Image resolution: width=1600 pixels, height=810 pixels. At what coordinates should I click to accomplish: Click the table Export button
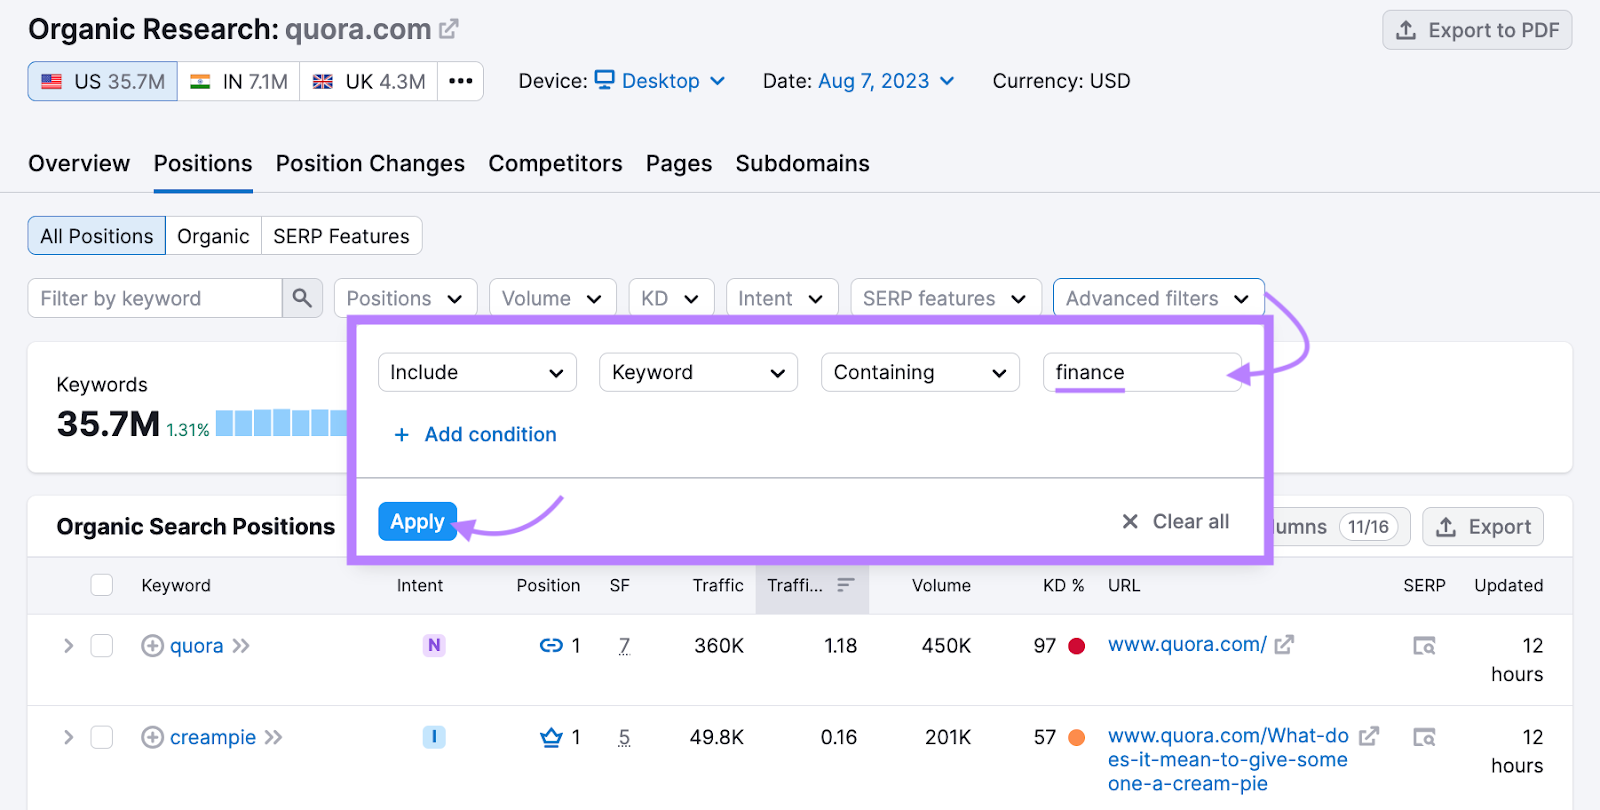[x=1483, y=526]
